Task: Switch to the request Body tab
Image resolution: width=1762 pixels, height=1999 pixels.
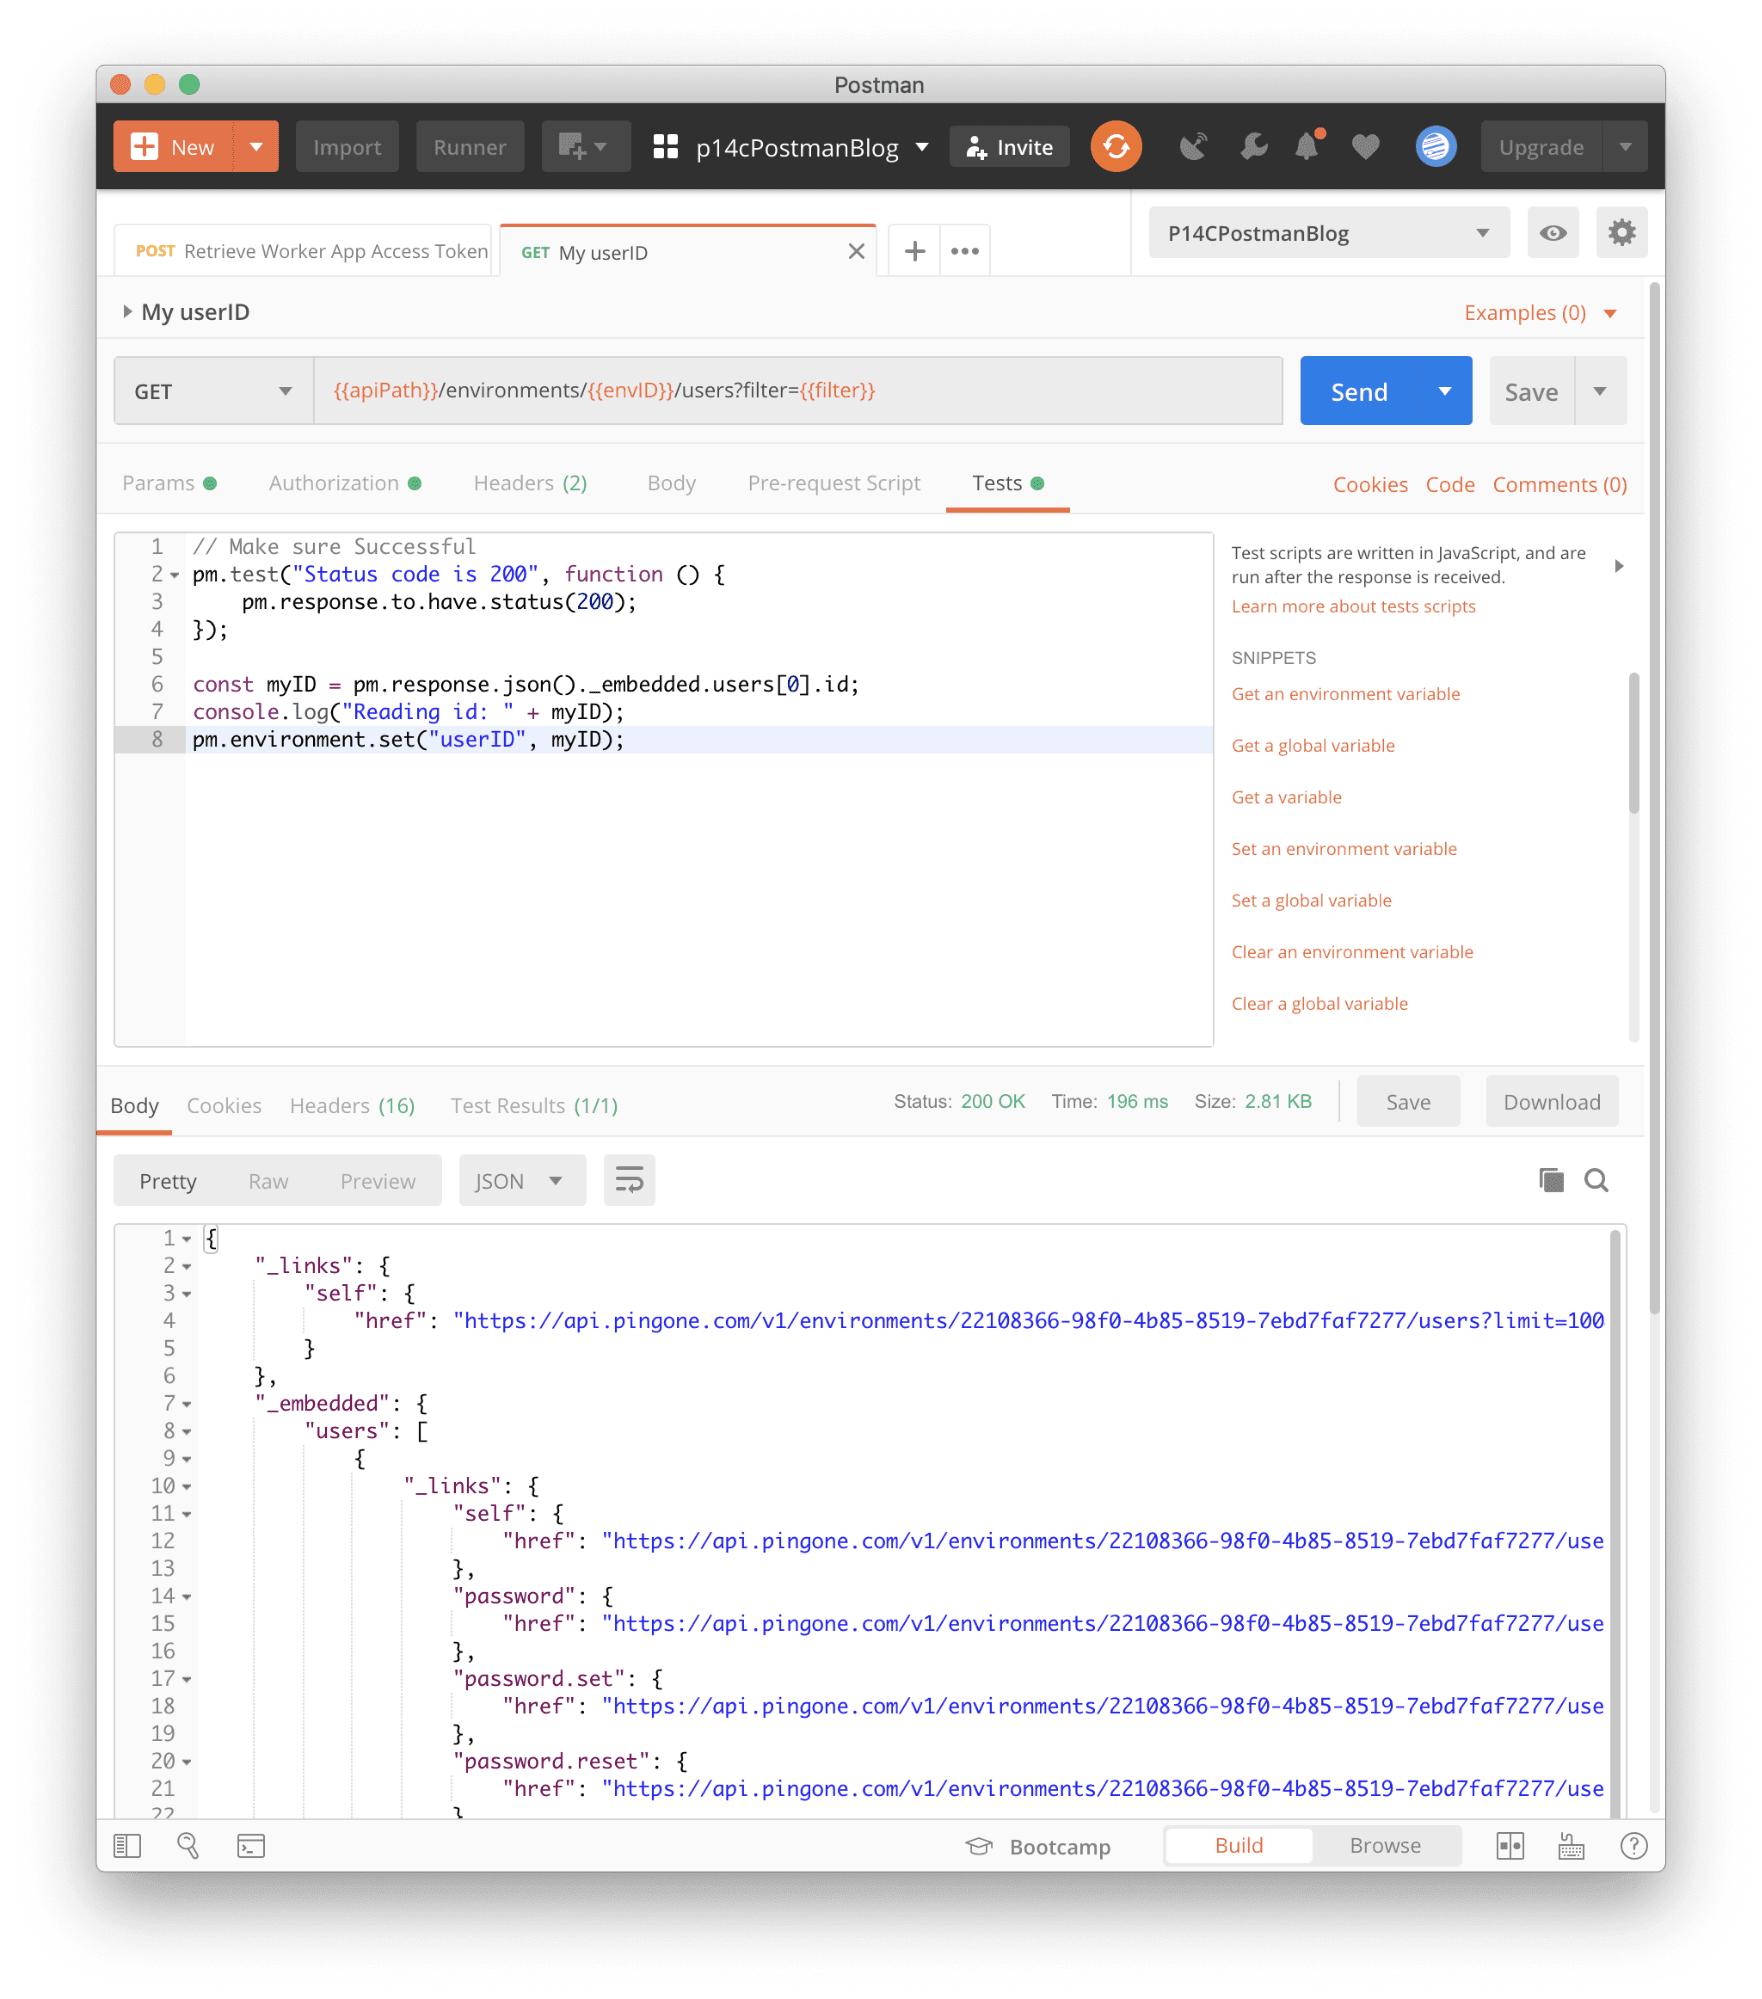Action: tap(671, 483)
